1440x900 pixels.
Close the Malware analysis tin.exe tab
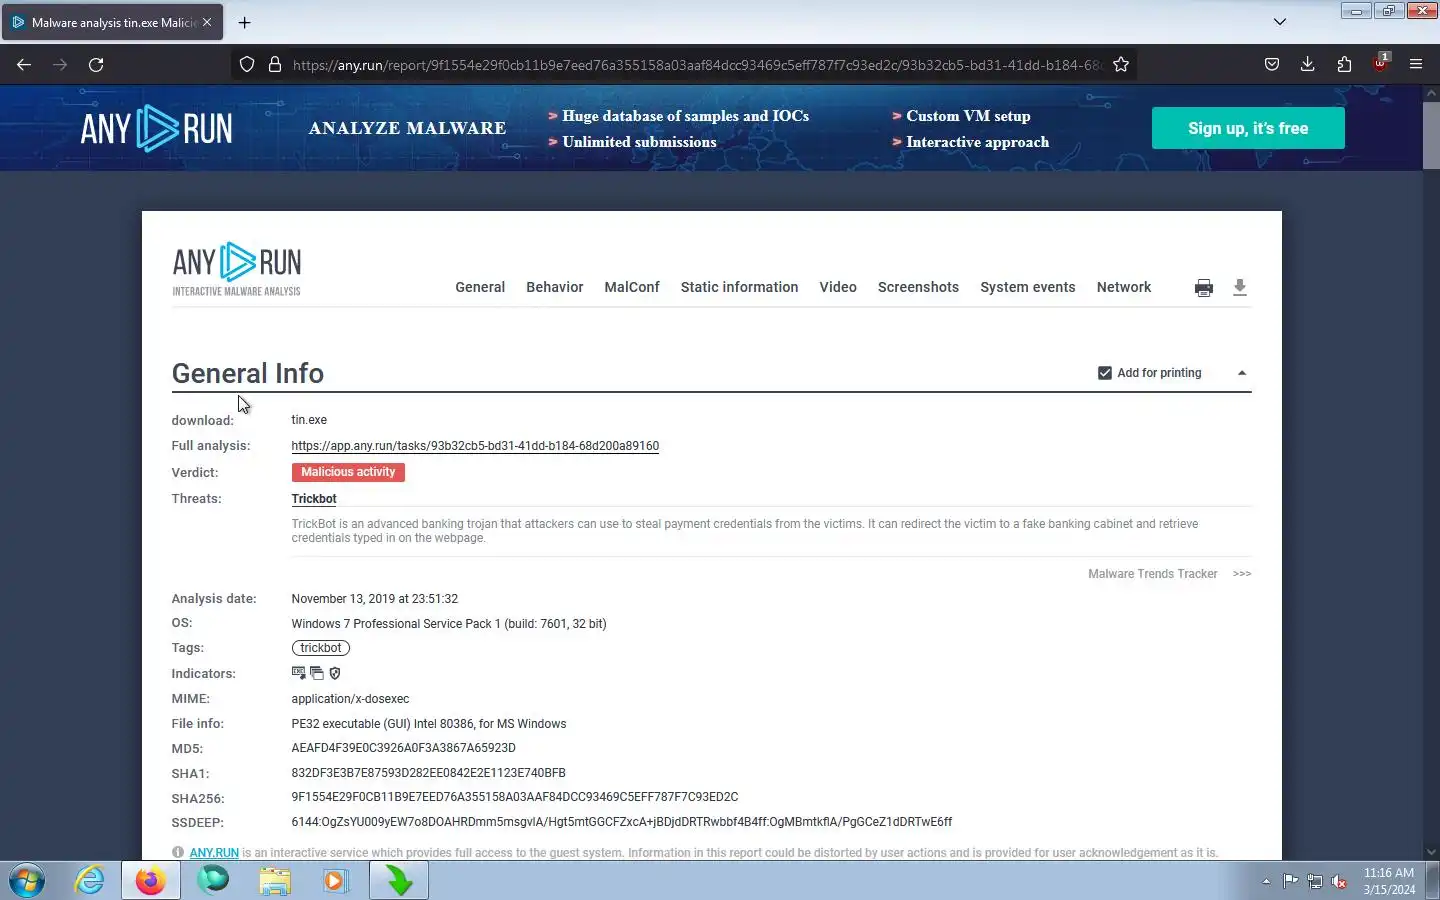207,22
